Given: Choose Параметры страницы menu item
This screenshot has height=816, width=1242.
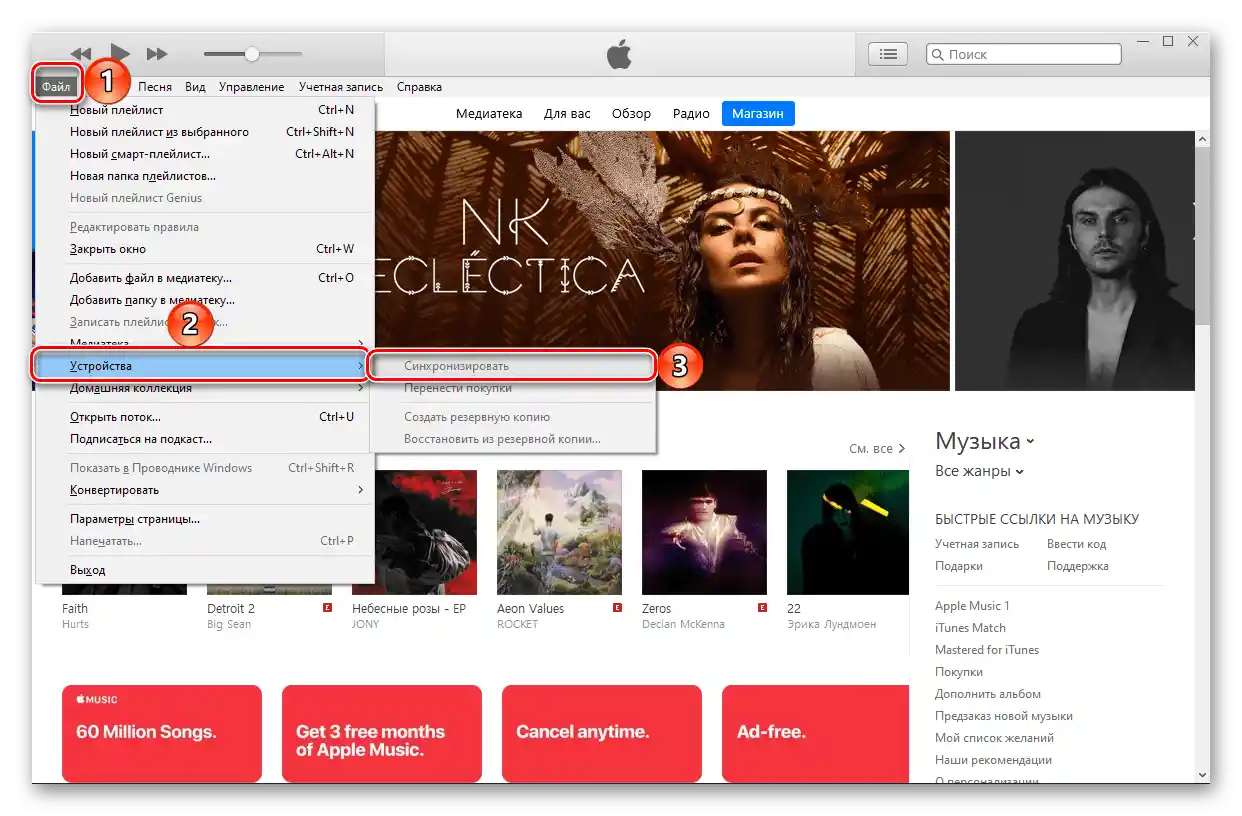Looking at the screenshot, I should [x=205, y=519].
